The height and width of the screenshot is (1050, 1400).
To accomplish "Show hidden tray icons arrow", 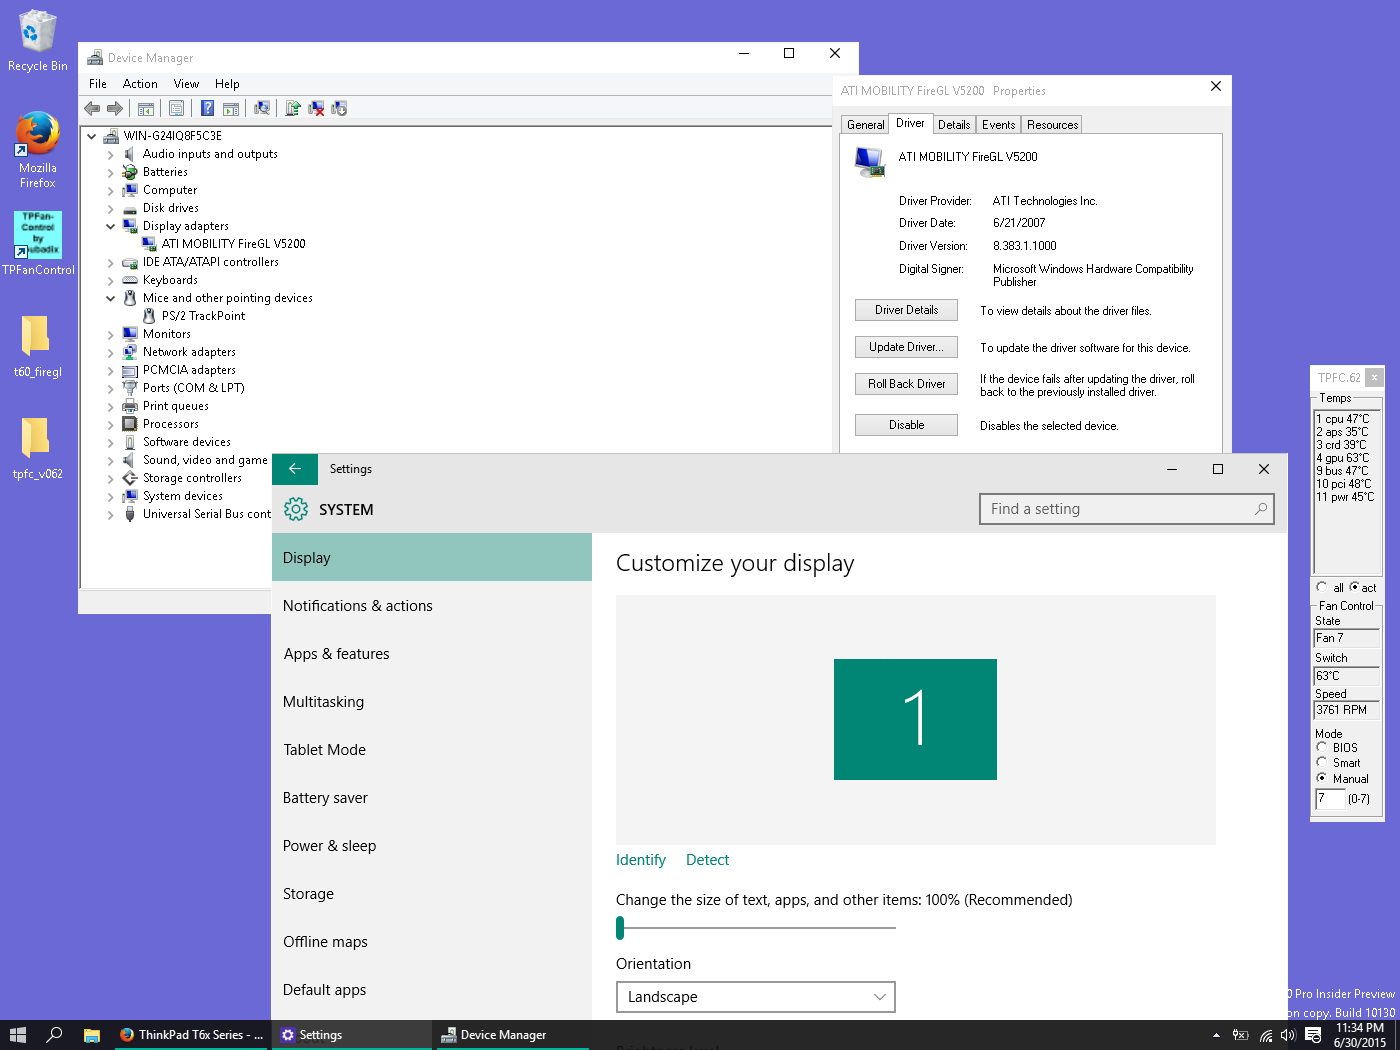I will (x=1216, y=1035).
